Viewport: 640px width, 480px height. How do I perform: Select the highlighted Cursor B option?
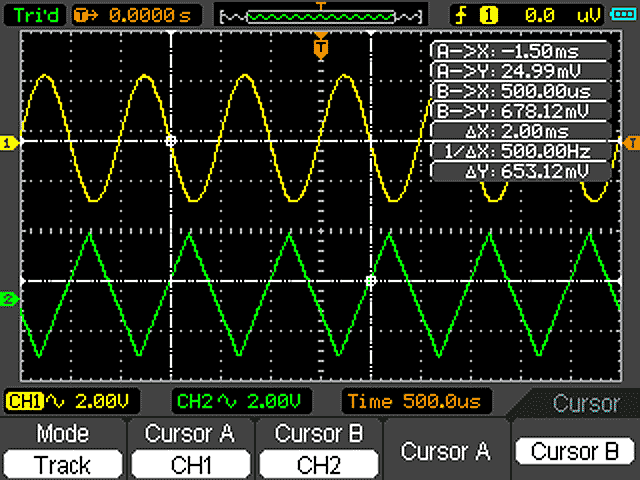[x=574, y=451]
